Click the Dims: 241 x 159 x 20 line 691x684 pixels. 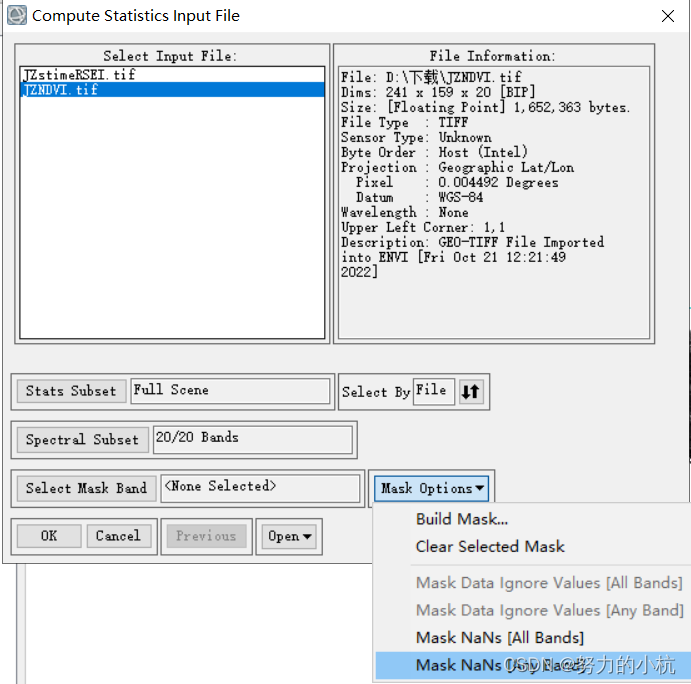(x=438, y=92)
